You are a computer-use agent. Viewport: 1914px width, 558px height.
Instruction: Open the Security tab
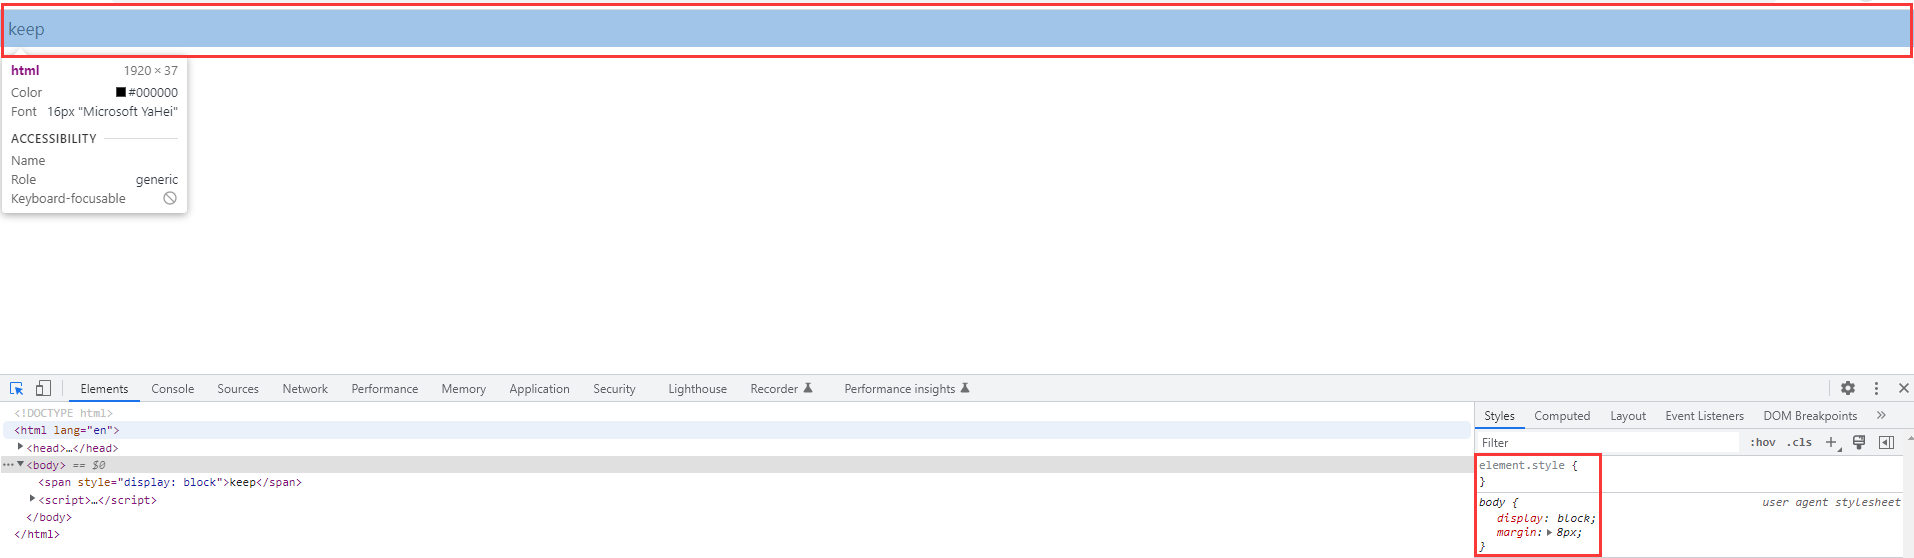coord(614,389)
